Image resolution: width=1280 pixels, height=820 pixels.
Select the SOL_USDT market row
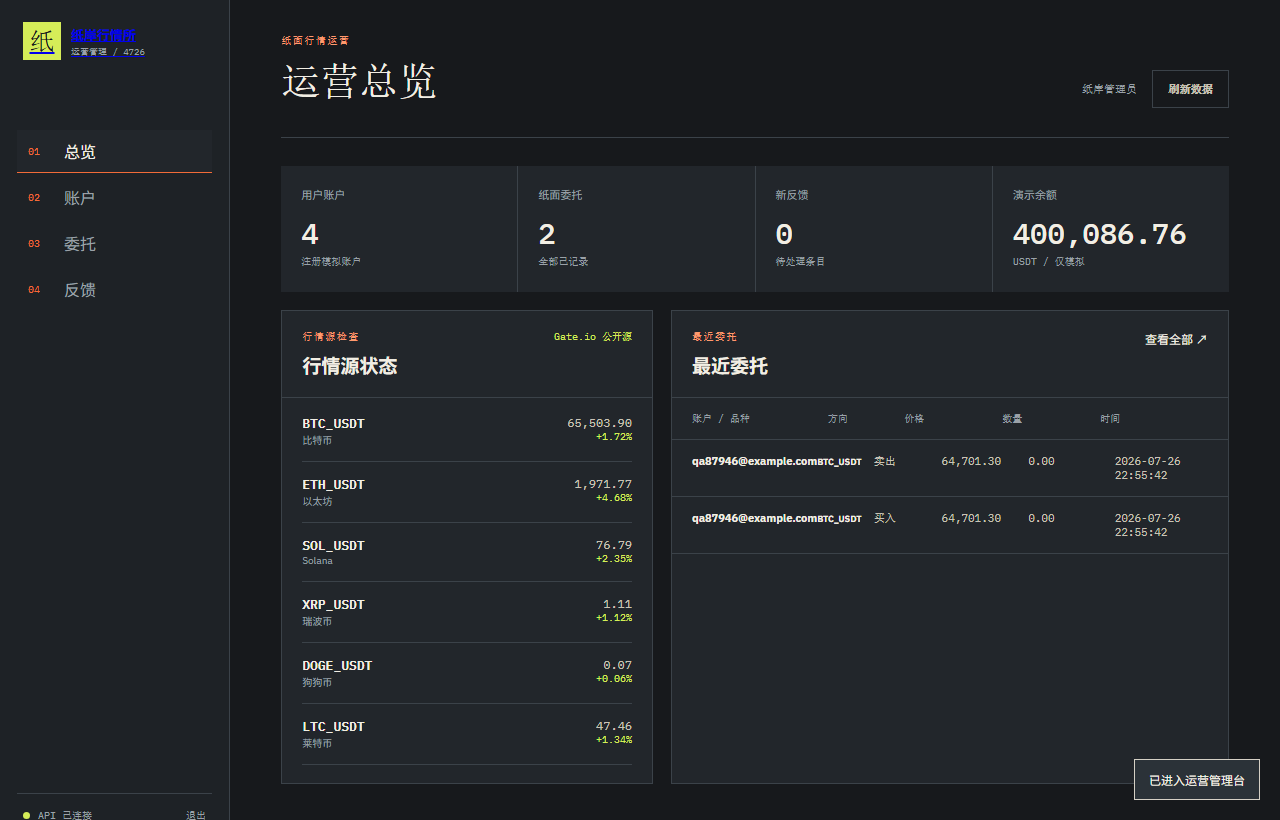tap(467, 552)
